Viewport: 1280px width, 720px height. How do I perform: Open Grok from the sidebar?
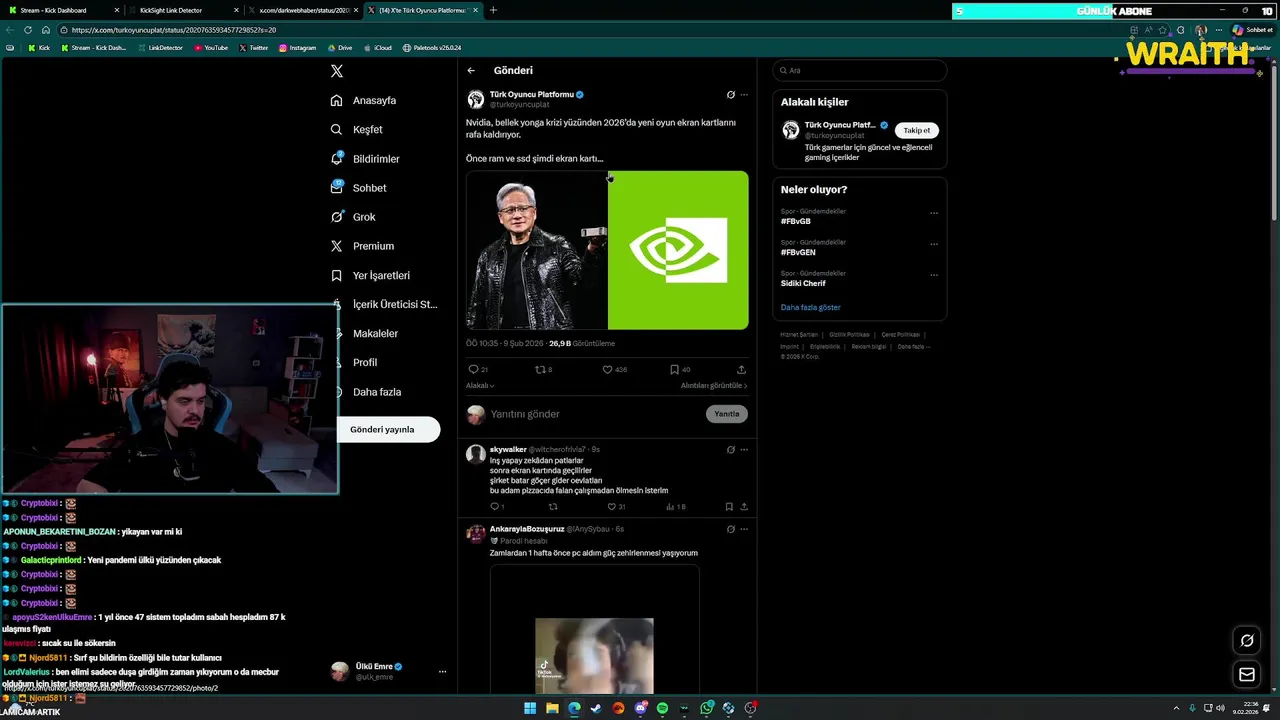pos(353,217)
